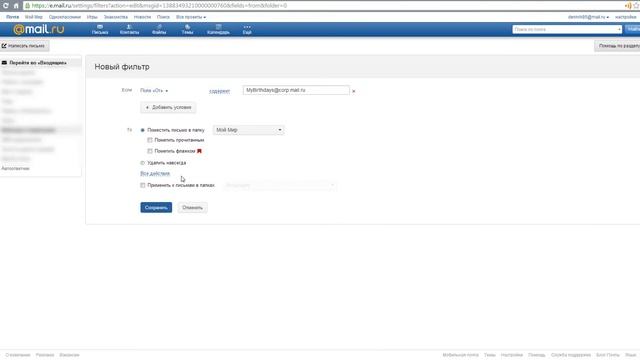Select the 'Поместить письмо в папку' radio button
The width and height of the screenshot is (640, 360).
[x=142, y=130]
